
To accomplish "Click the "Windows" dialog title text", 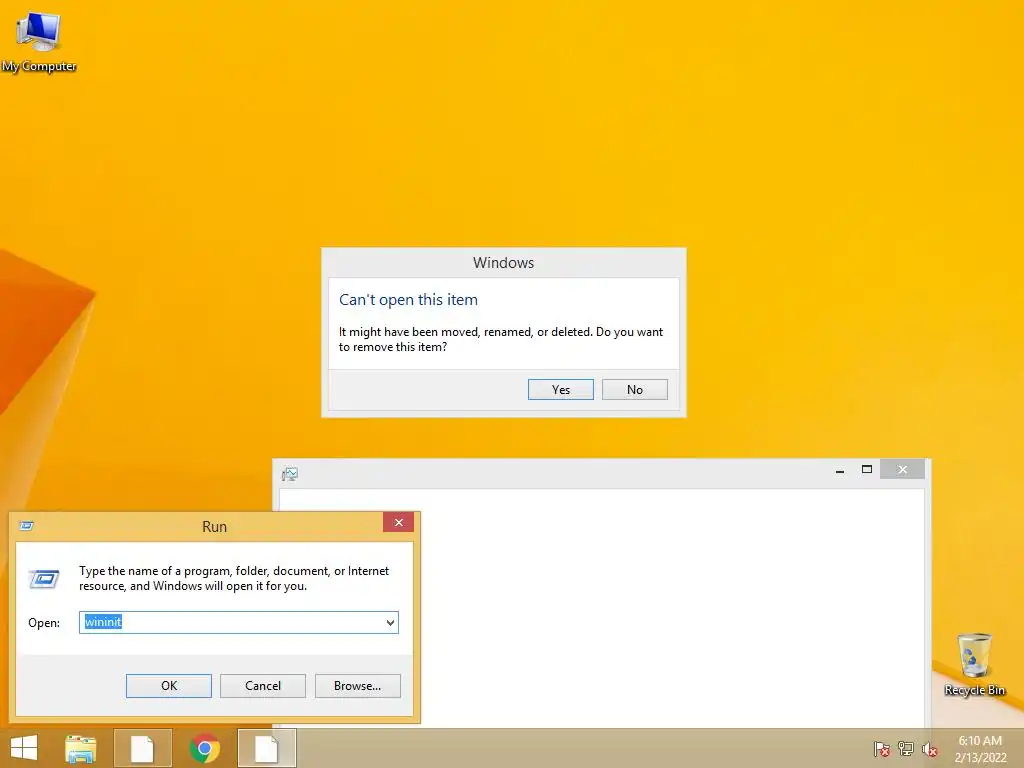I will [x=504, y=263].
